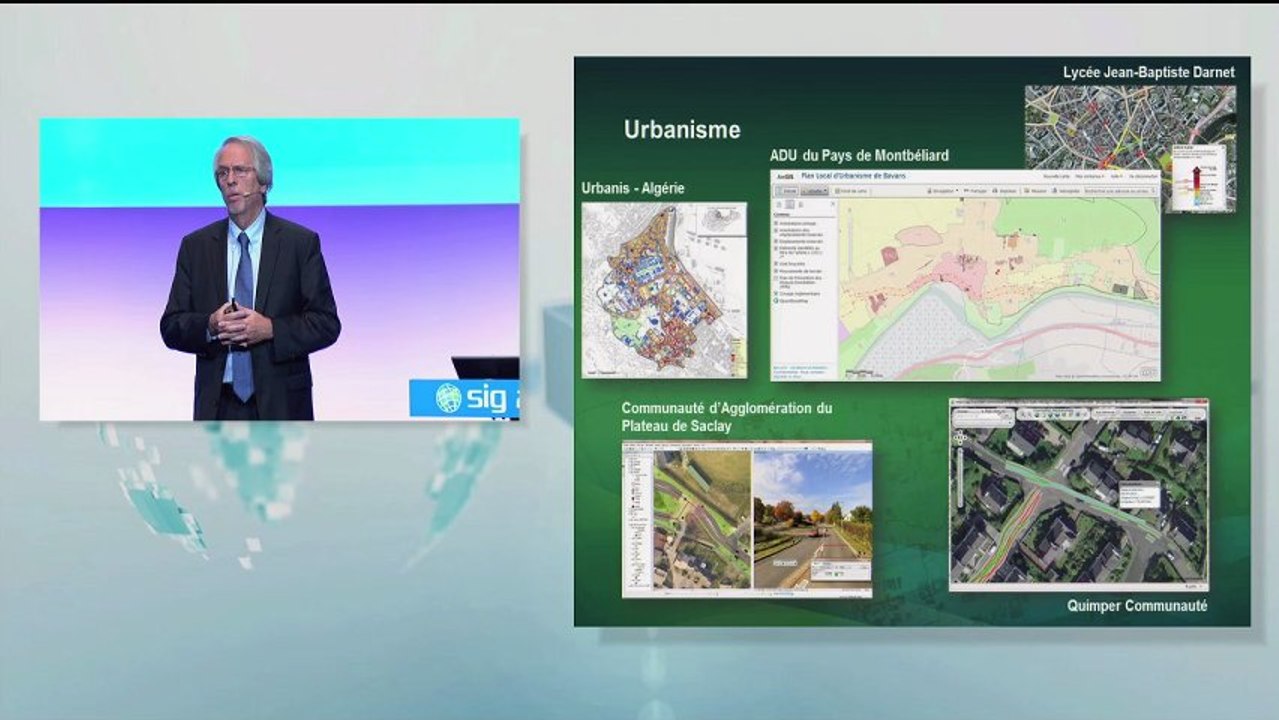Click the zoom slider on the Quimper map
This screenshot has height=720, width=1279.
click(x=960, y=477)
